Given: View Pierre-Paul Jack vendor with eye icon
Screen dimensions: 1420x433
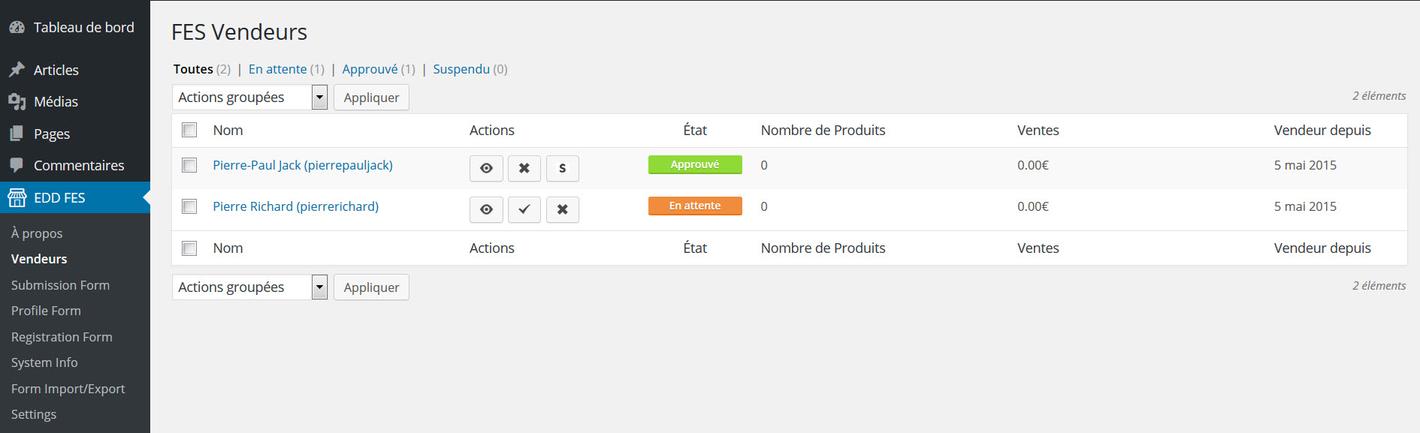Looking at the screenshot, I should point(486,168).
